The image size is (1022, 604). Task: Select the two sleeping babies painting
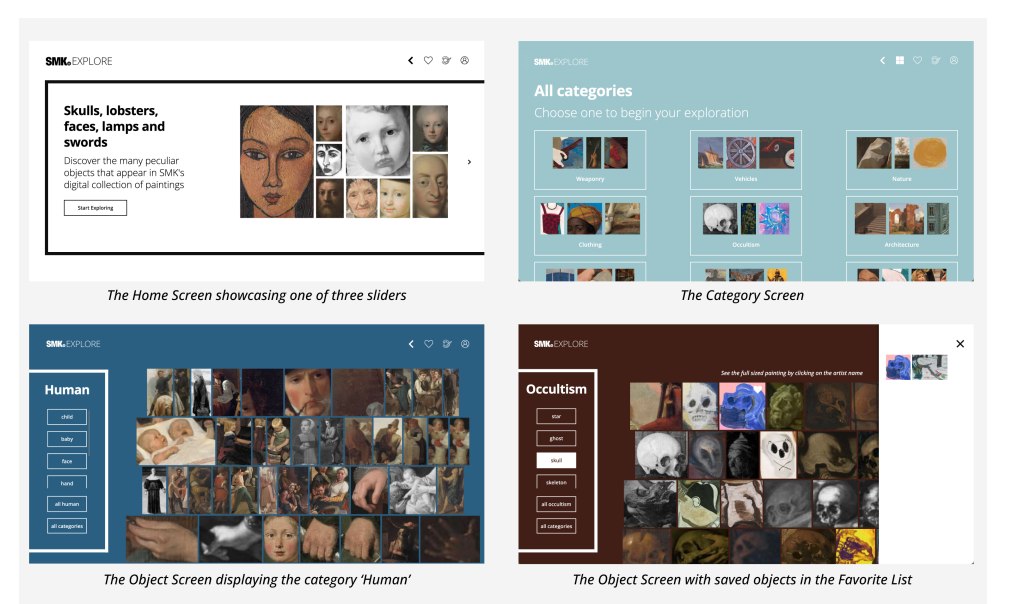coord(175,442)
